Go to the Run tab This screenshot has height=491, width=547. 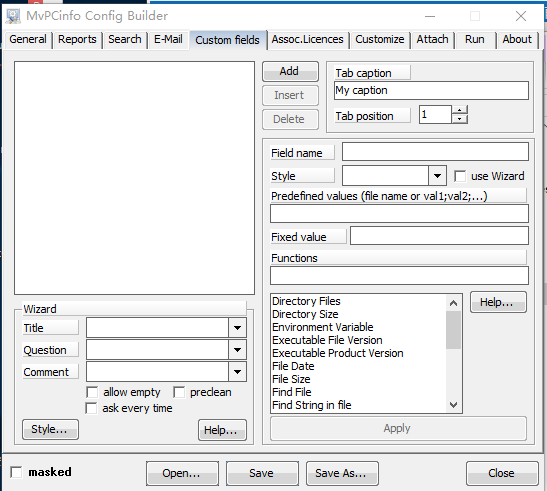point(474,39)
